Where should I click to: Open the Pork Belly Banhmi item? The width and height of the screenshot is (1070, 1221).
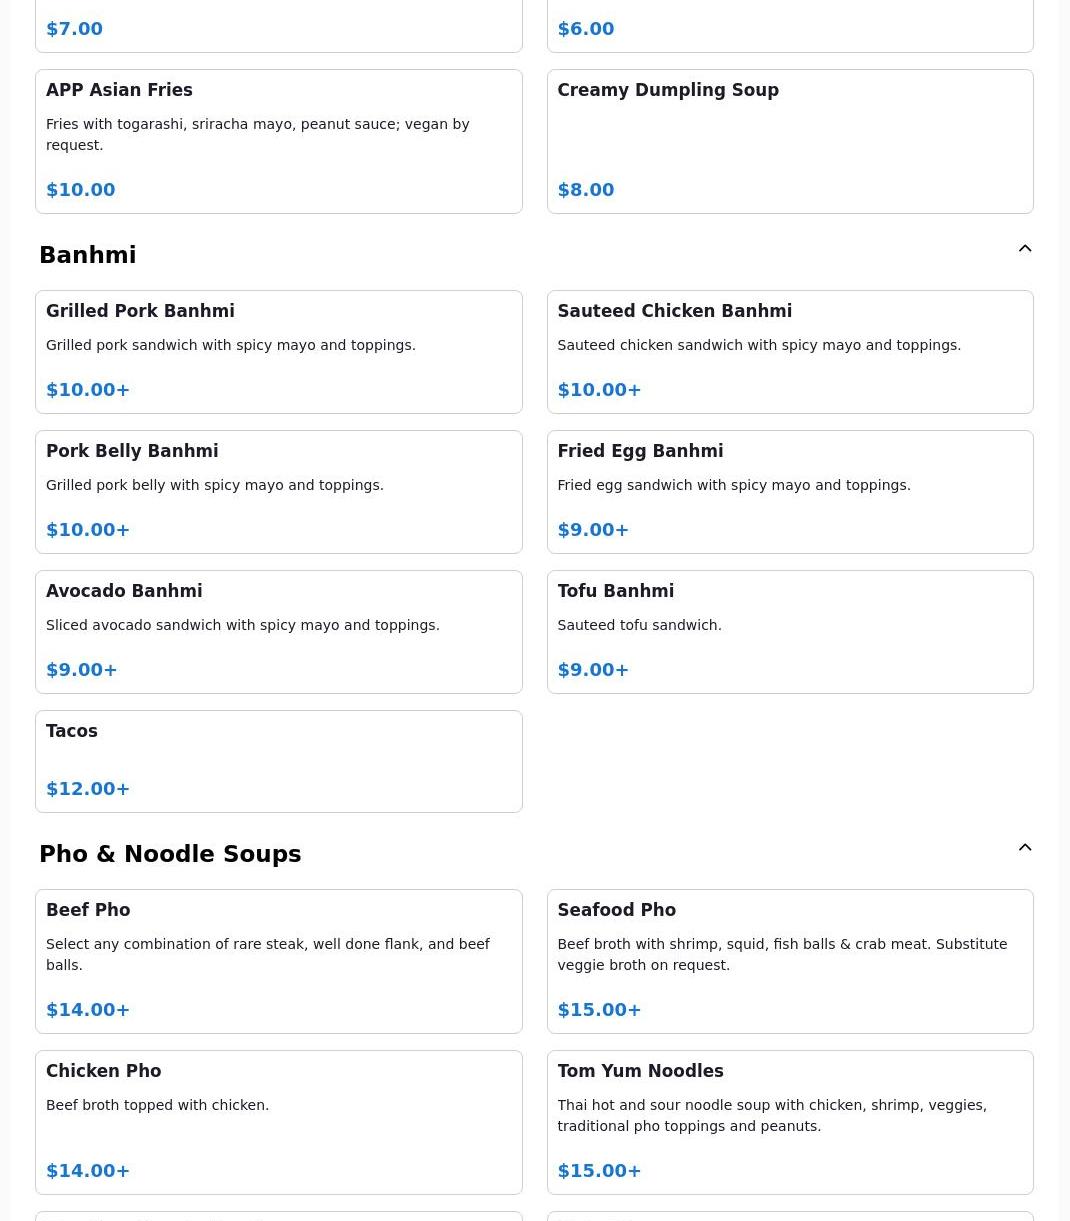(278, 491)
